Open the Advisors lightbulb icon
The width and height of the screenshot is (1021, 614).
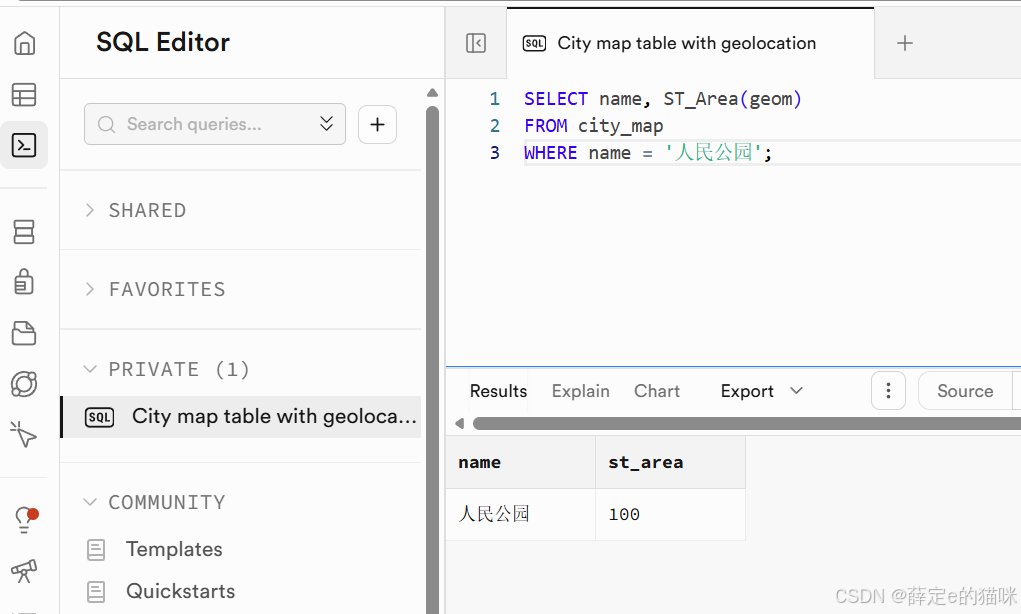[x=25, y=520]
